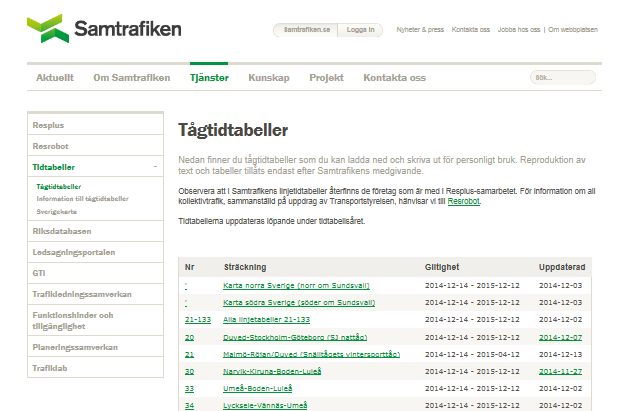Open the Nyheter & press link
This screenshot has height=411, width=625.
420,29
